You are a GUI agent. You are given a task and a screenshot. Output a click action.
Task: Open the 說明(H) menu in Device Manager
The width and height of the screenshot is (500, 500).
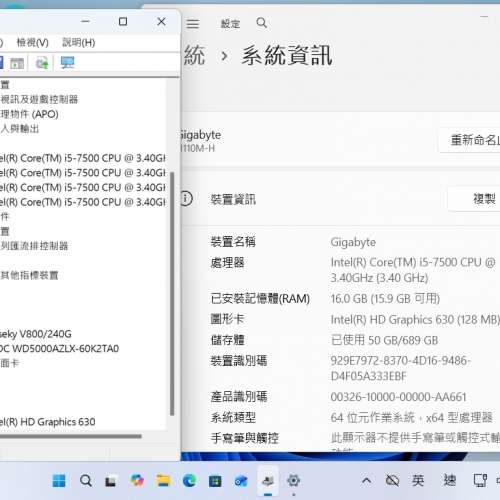coord(79,43)
